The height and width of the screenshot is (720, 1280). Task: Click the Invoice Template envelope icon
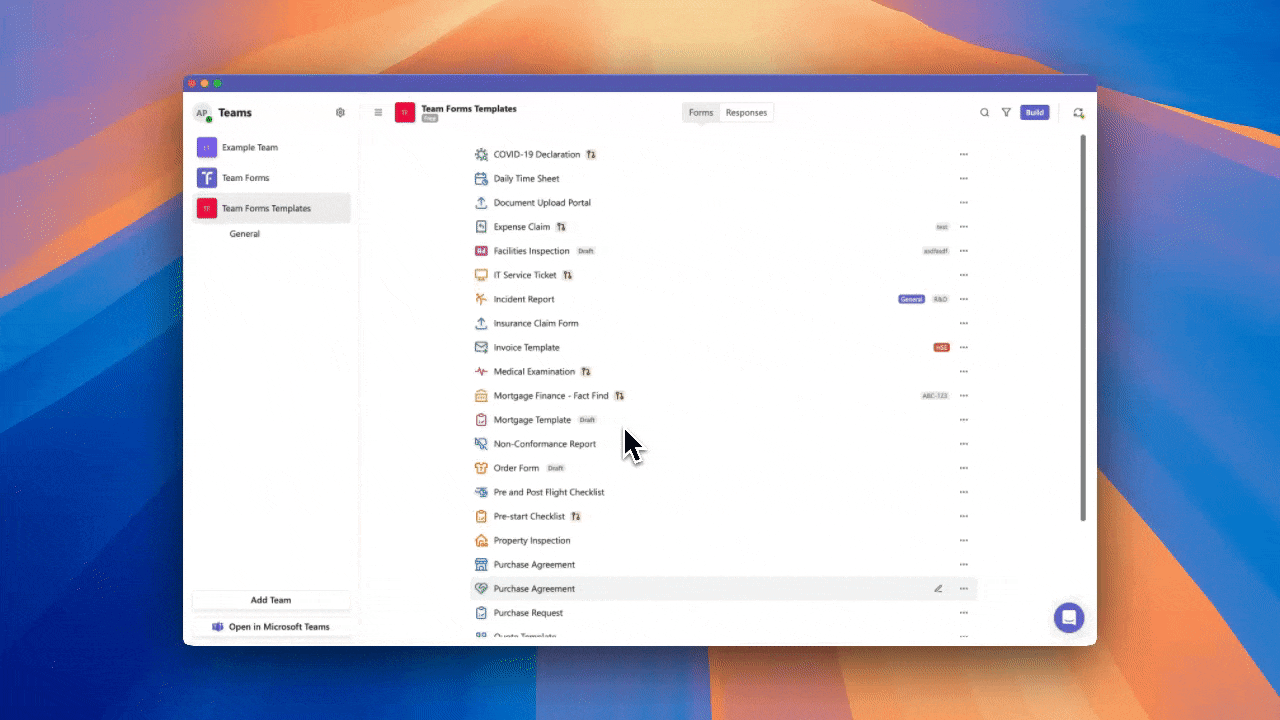pyautogui.click(x=481, y=347)
